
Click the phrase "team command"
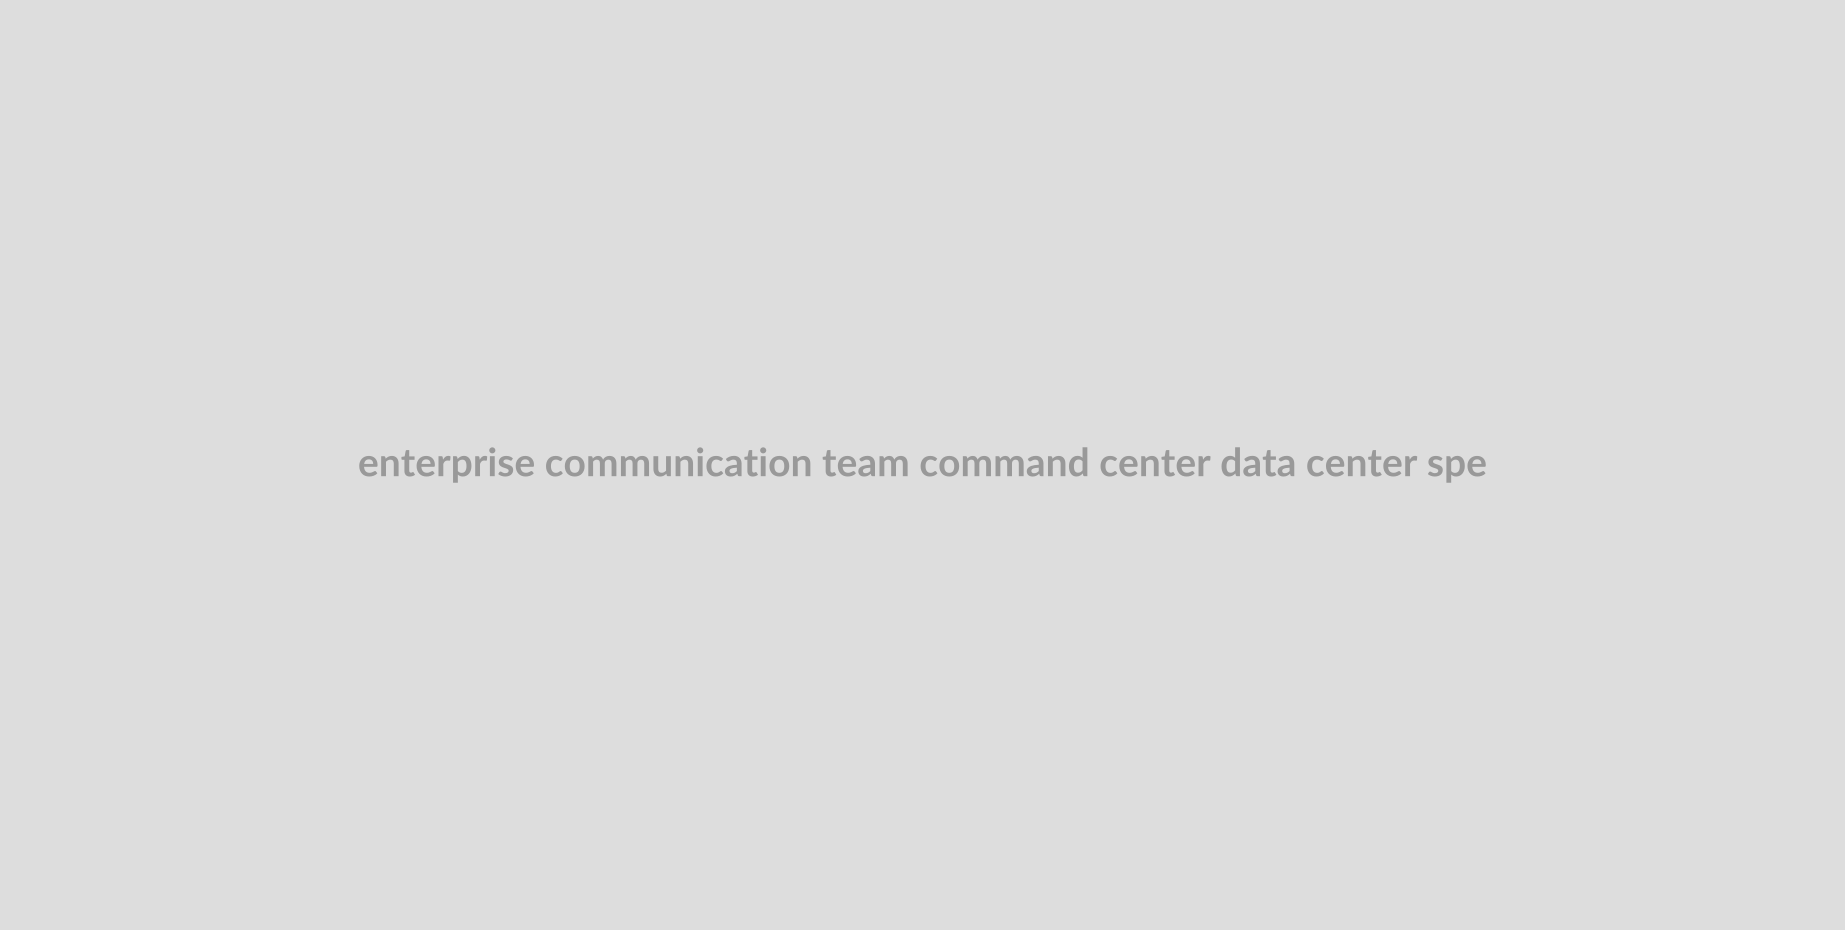point(955,463)
